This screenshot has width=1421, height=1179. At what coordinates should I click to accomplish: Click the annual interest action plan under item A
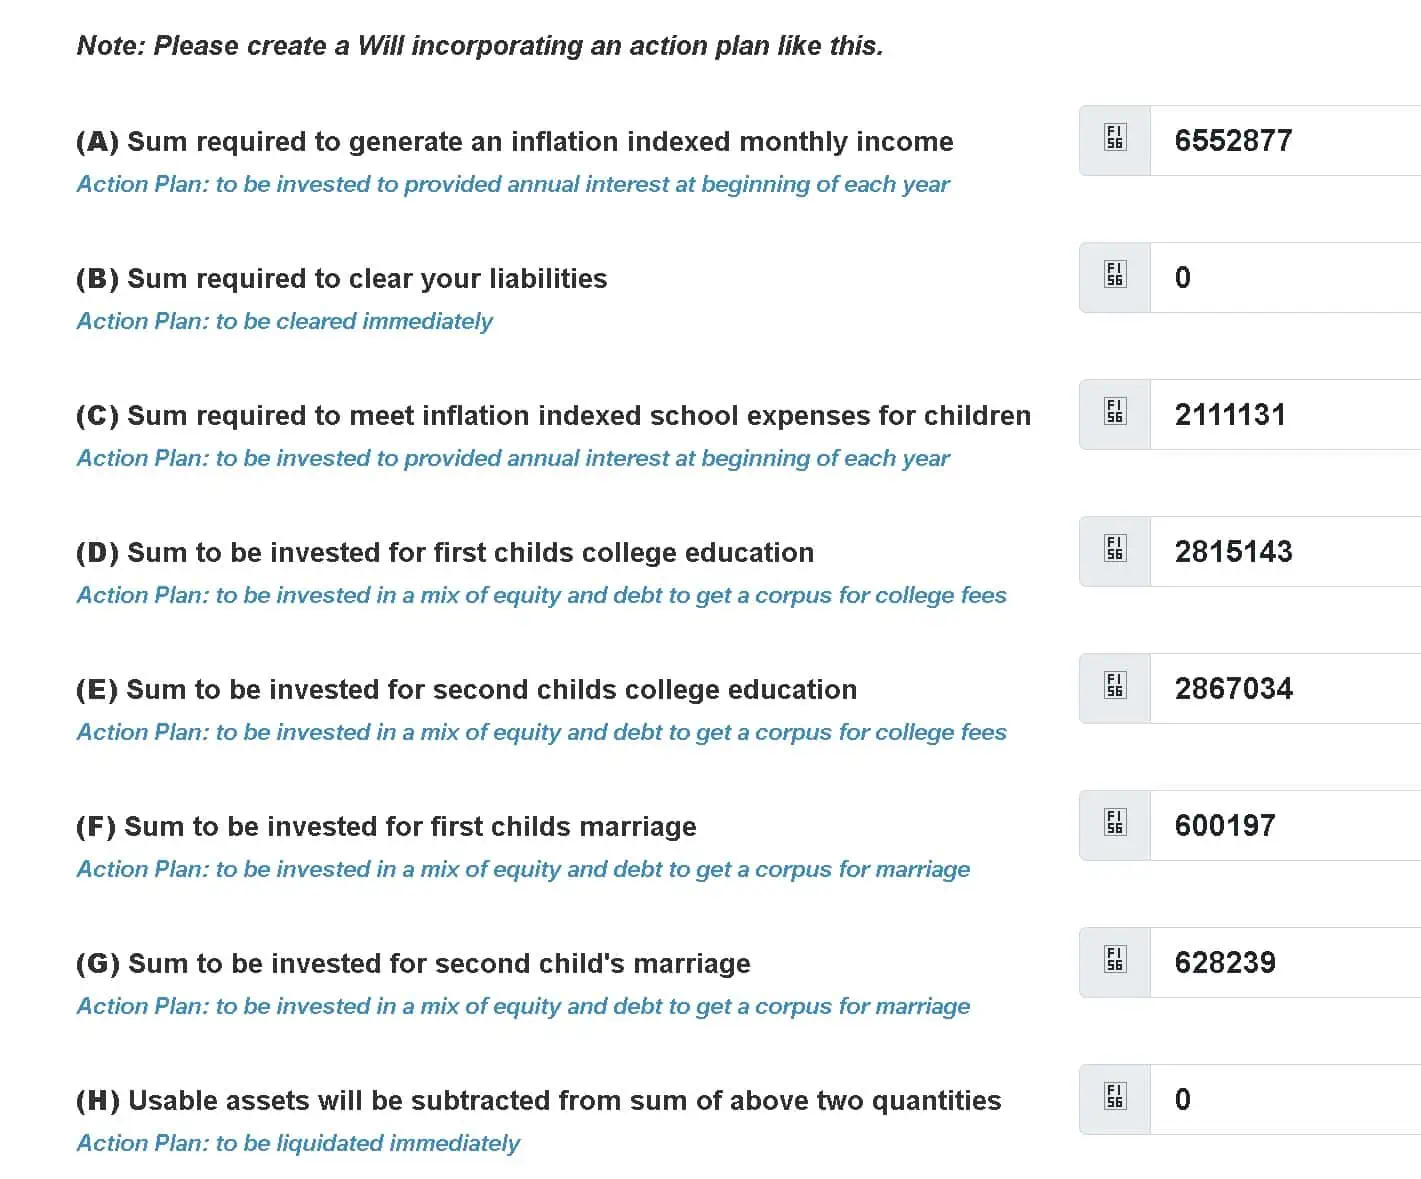click(513, 184)
